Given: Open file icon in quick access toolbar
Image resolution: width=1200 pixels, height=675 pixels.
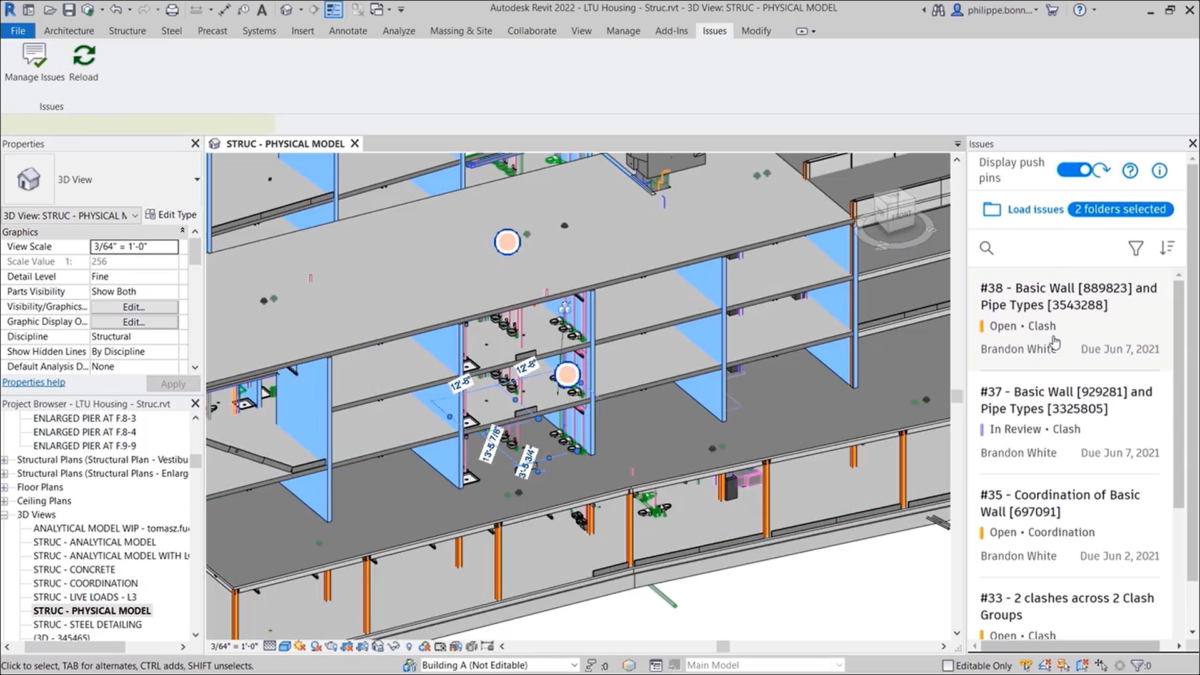Looking at the screenshot, I should click(x=48, y=10).
